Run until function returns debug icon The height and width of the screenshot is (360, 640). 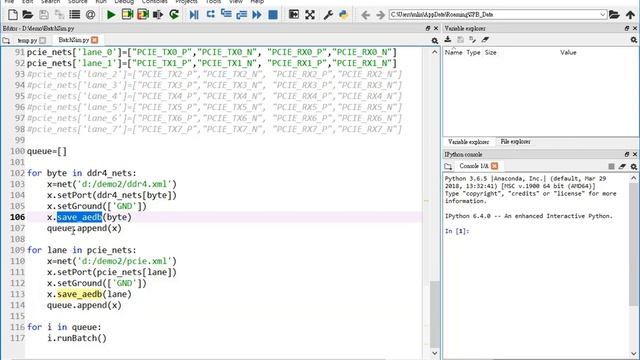tap(241, 15)
